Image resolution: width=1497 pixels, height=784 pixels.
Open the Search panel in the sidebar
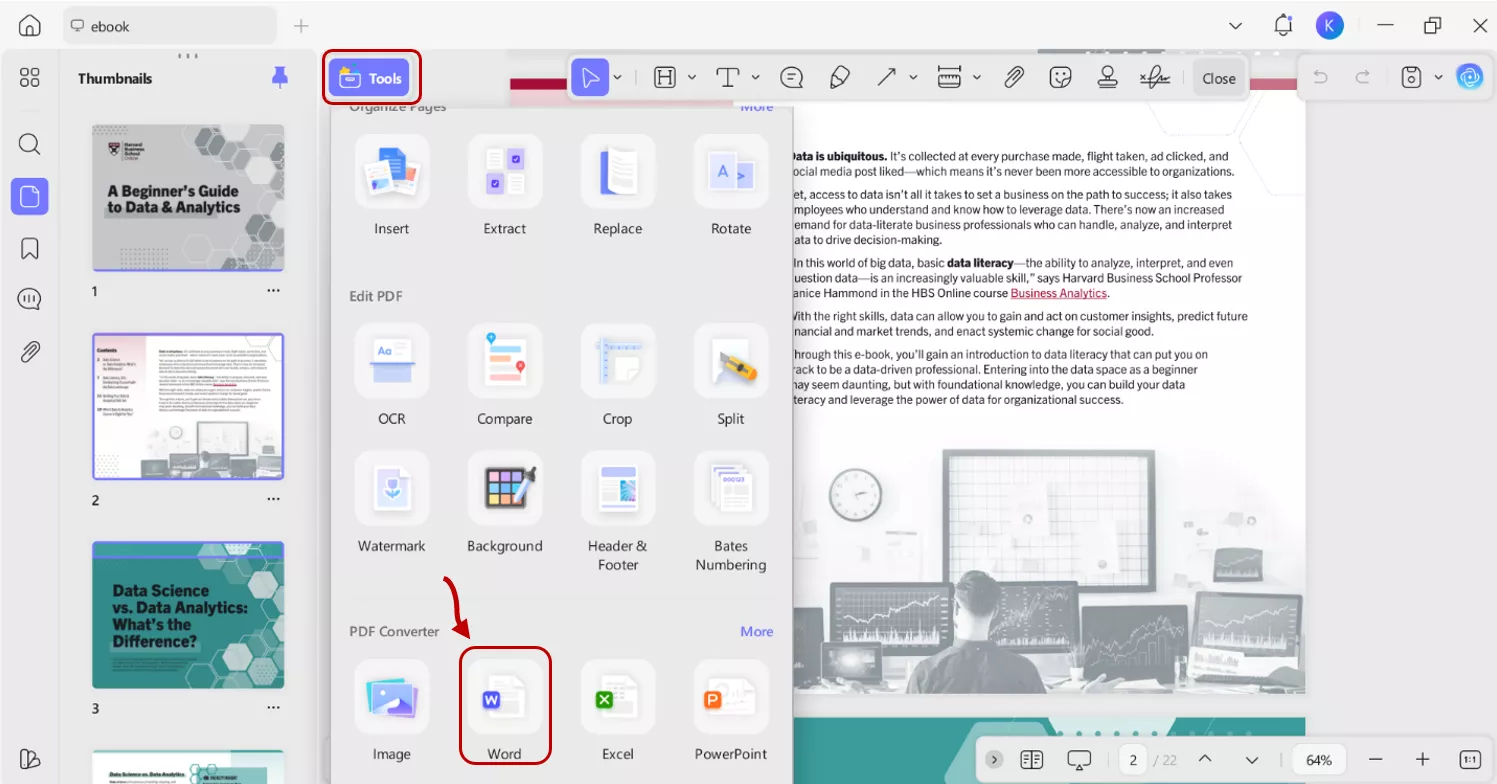pyautogui.click(x=29, y=144)
